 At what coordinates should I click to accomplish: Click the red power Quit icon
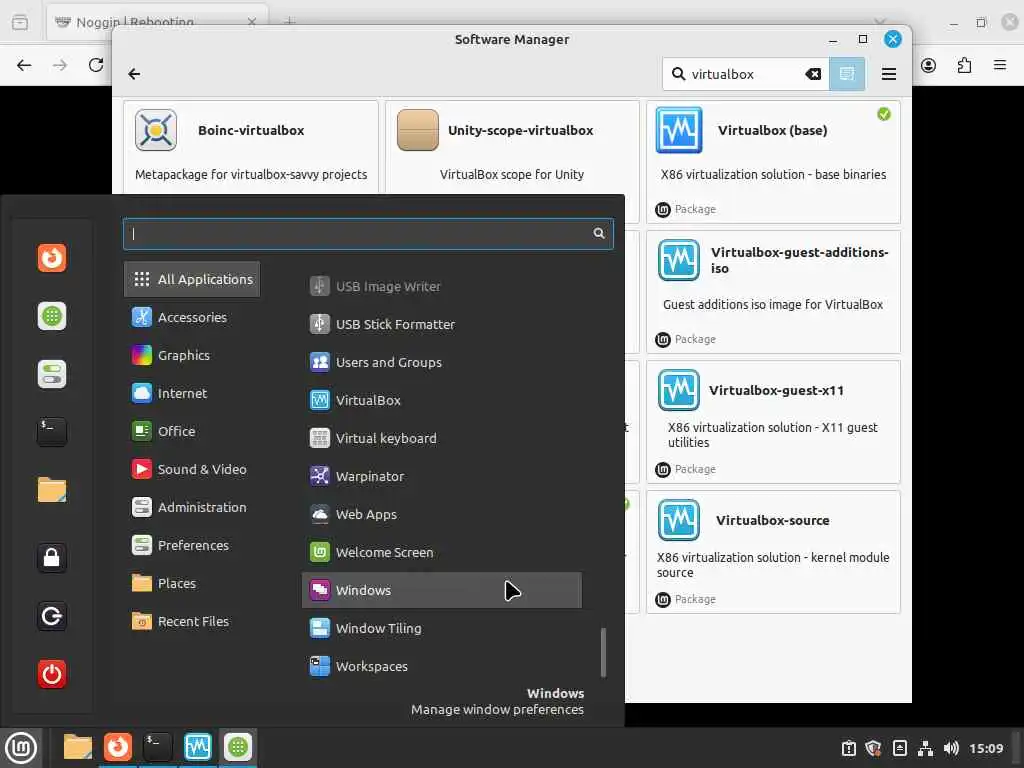[52, 674]
